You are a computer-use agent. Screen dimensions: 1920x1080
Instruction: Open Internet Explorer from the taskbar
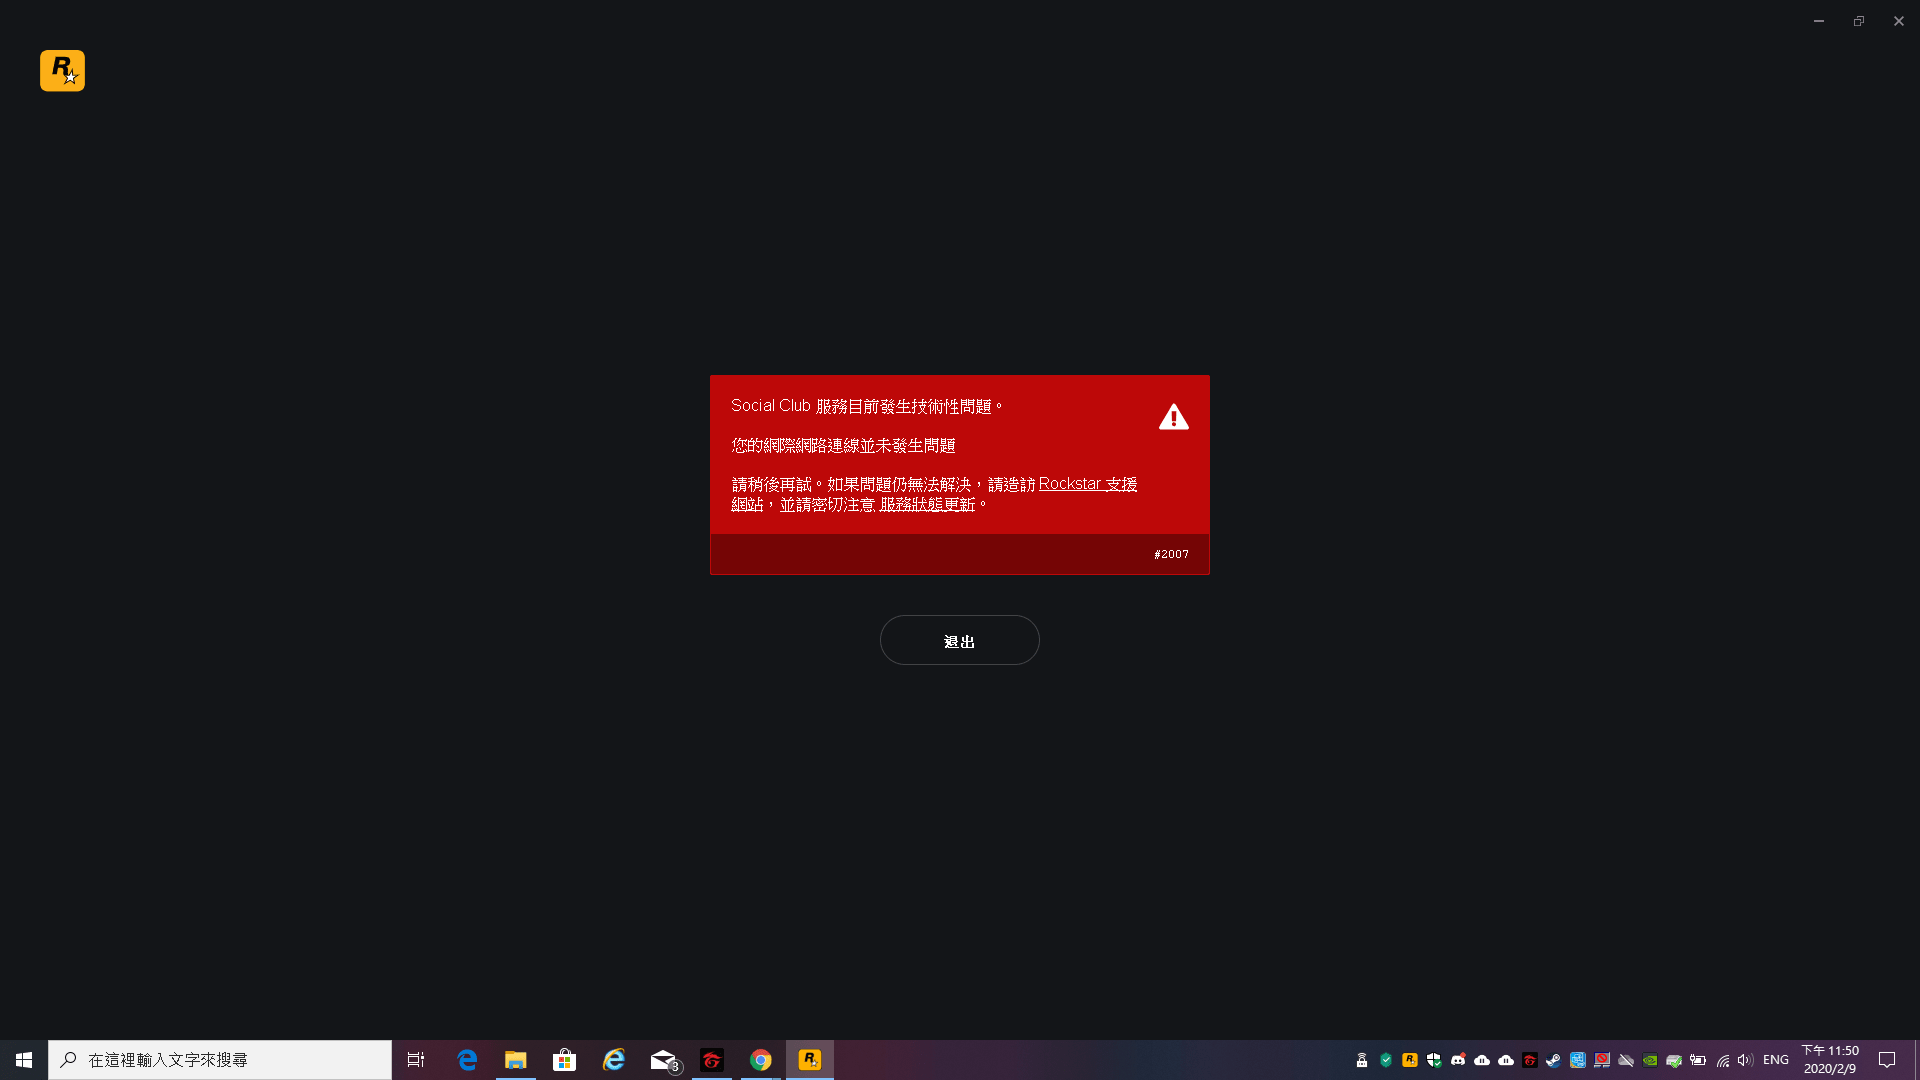coord(613,1060)
